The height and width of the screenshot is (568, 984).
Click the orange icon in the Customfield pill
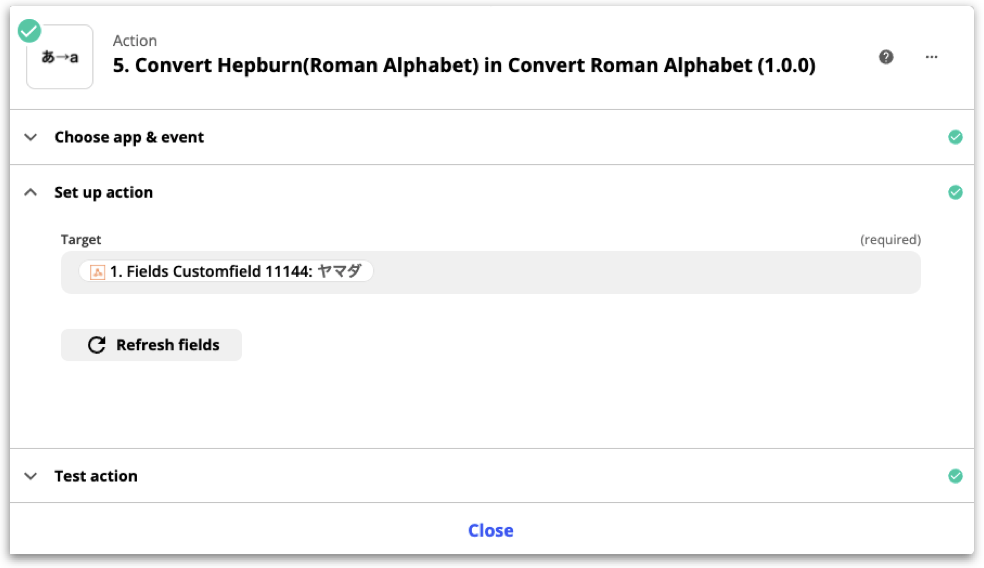98,272
